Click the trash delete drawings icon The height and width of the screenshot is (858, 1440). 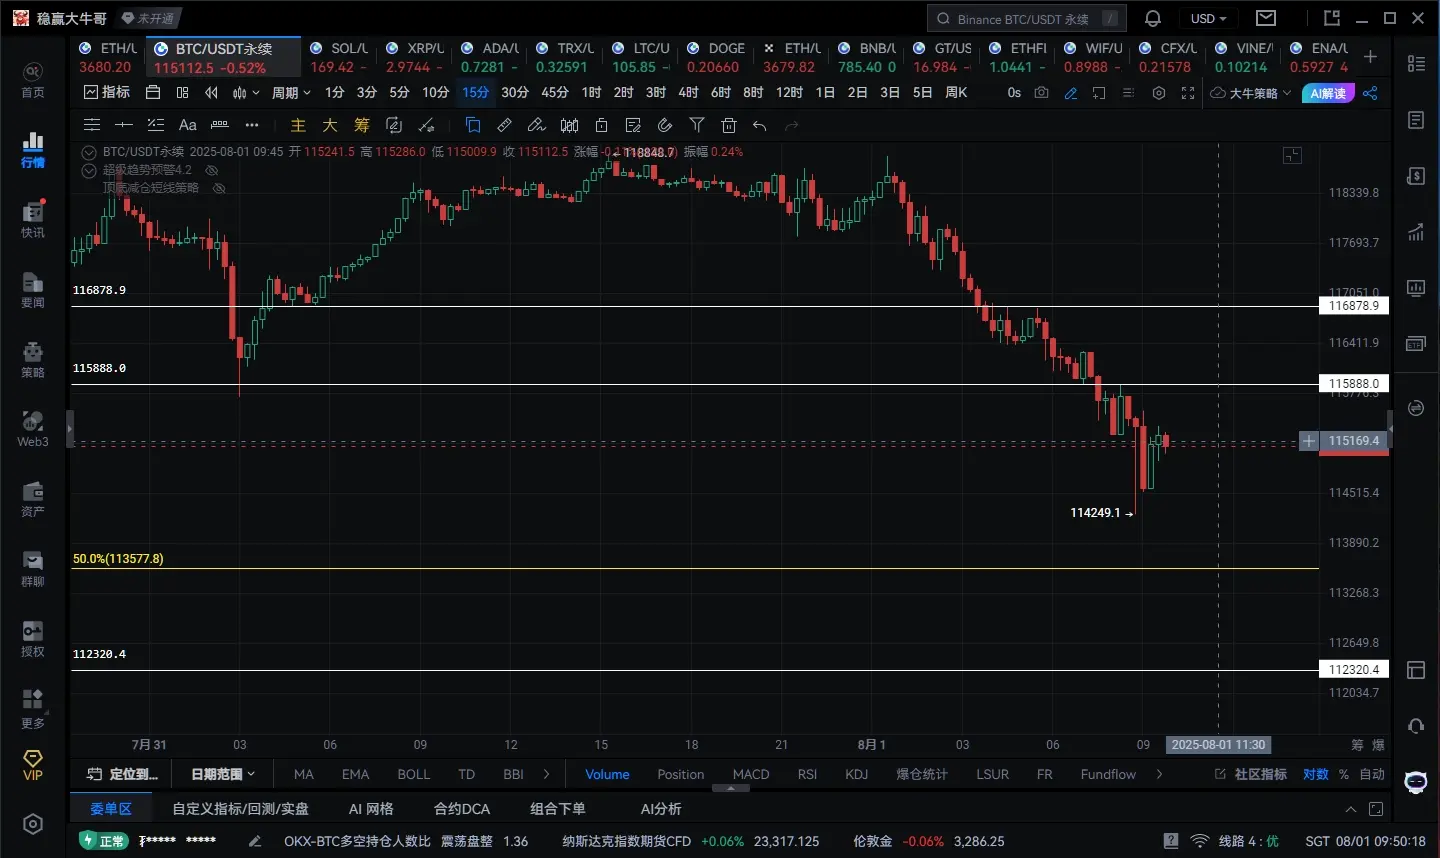[729, 125]
